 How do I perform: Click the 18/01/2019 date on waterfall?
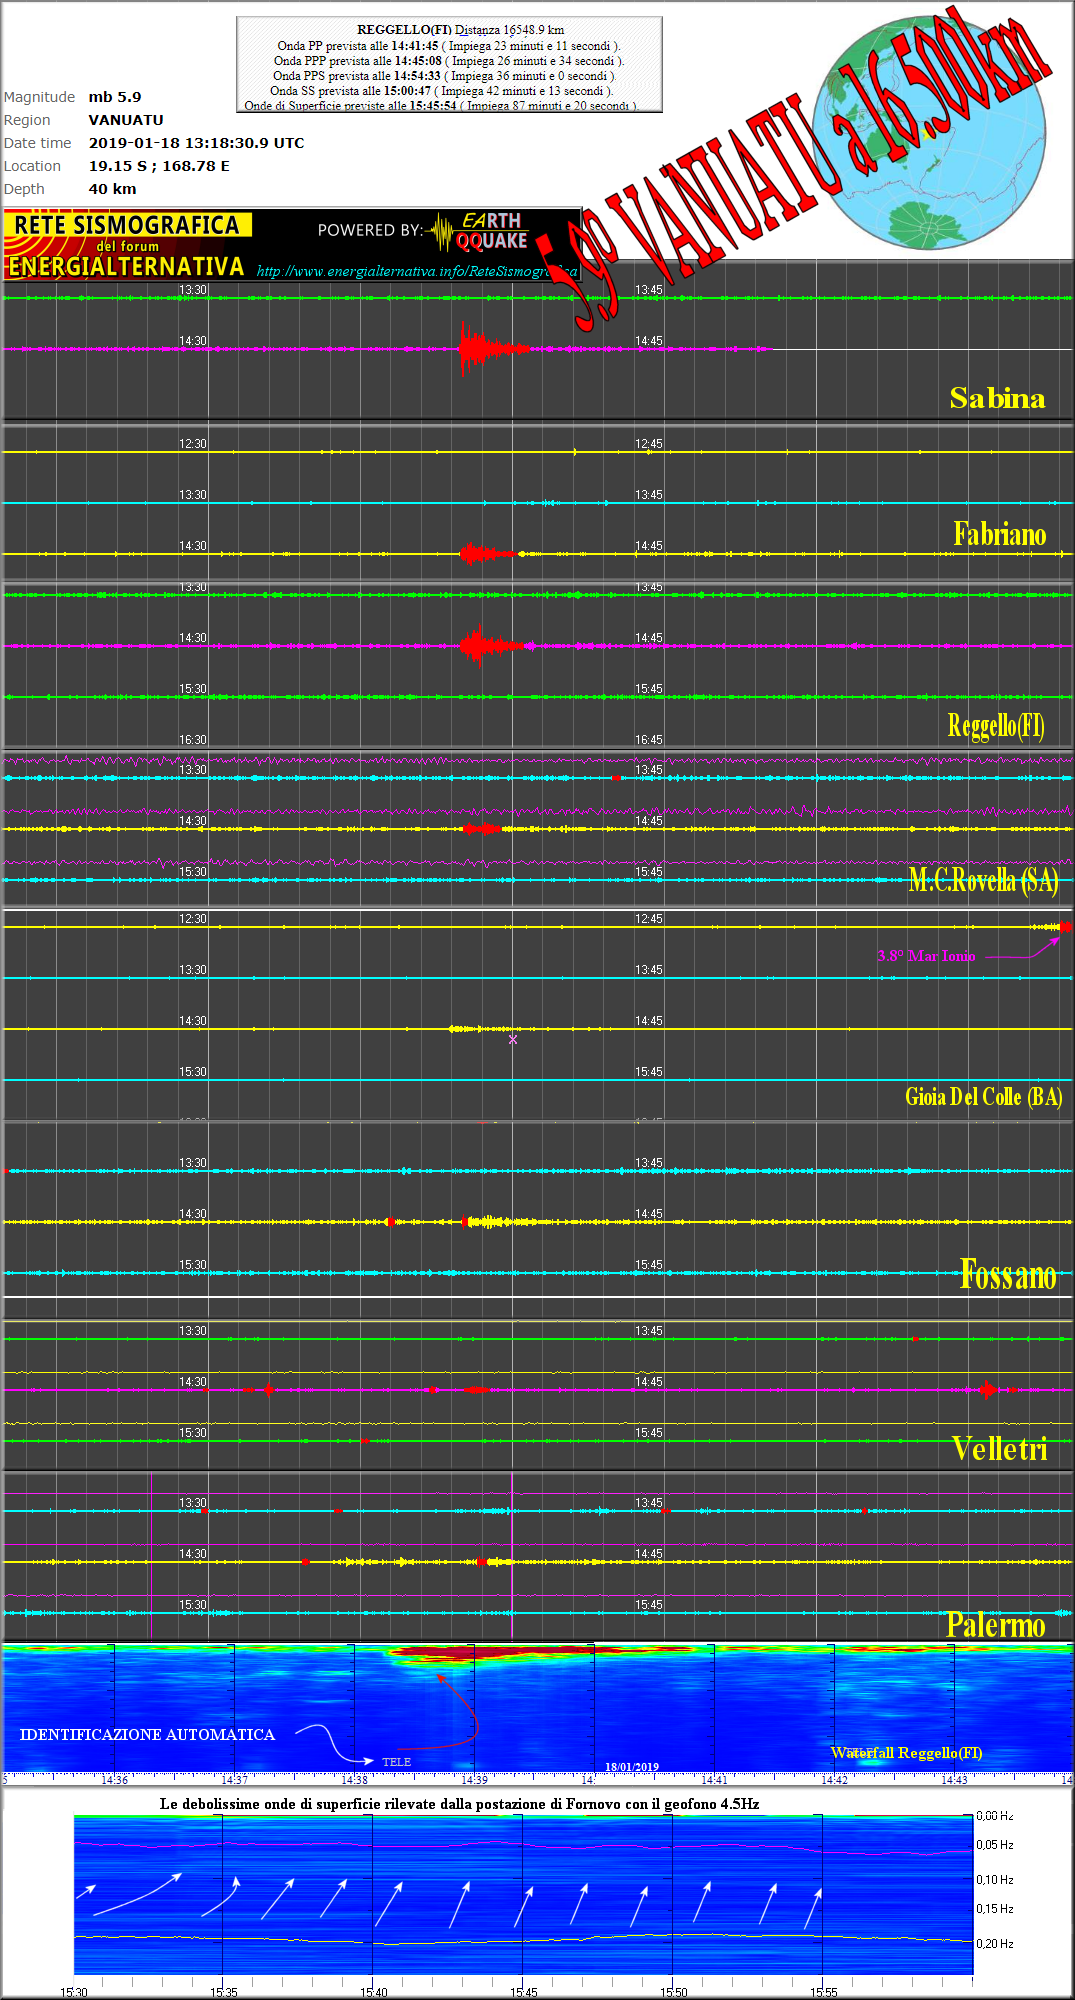pos(632,1767)
